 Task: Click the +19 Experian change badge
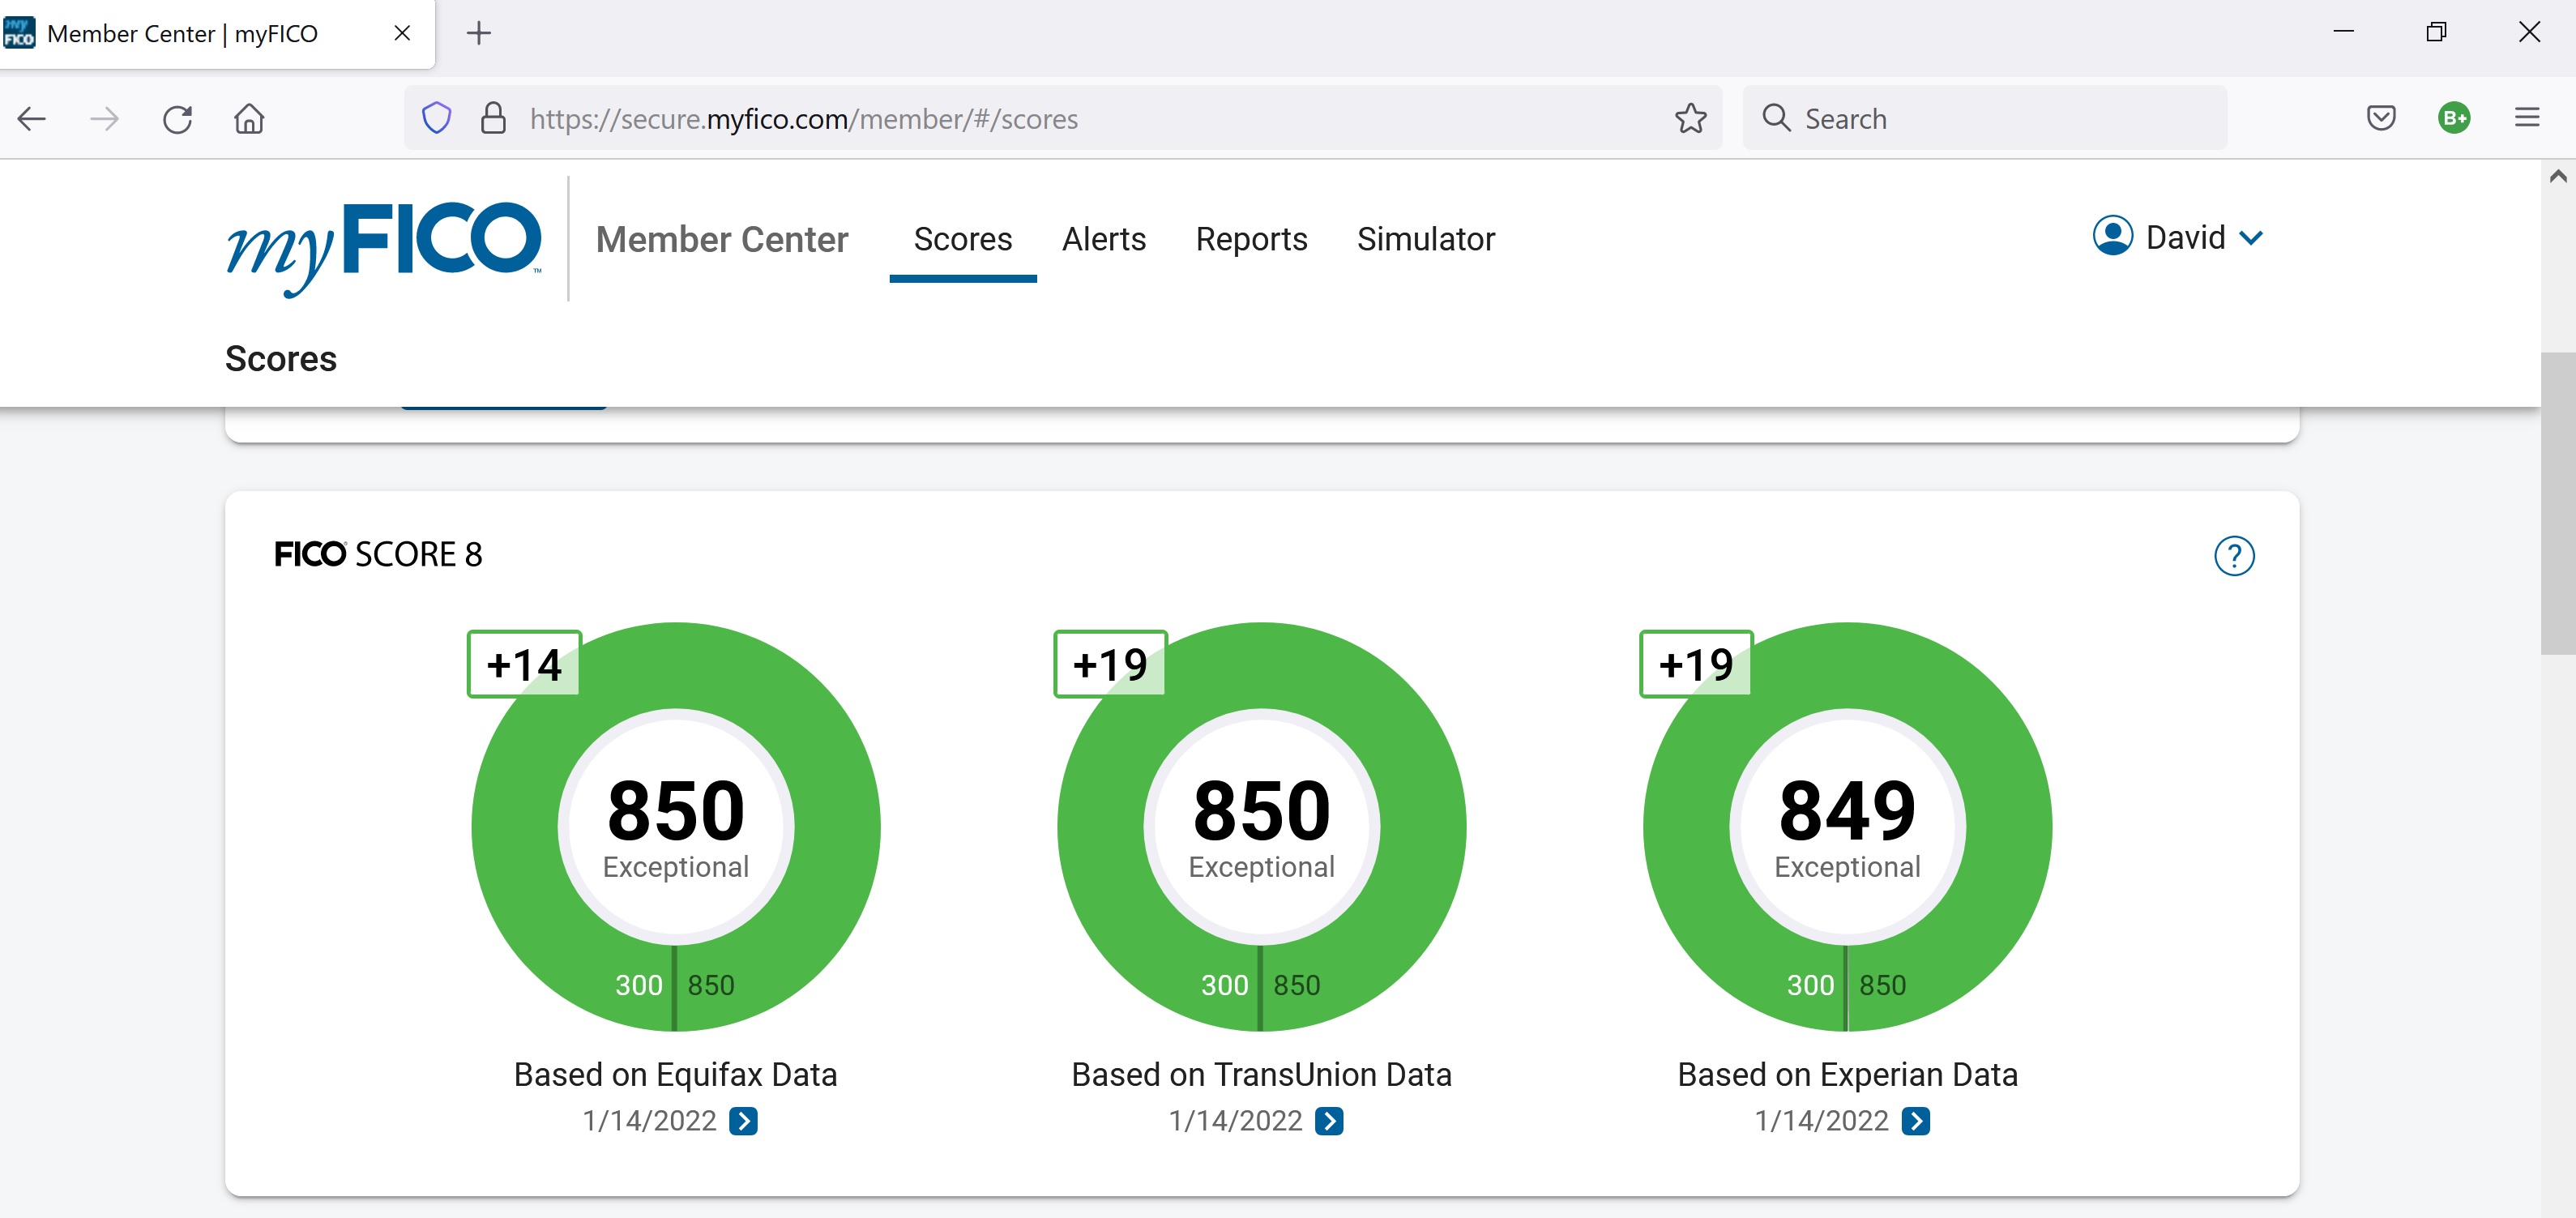point(1696,665)
